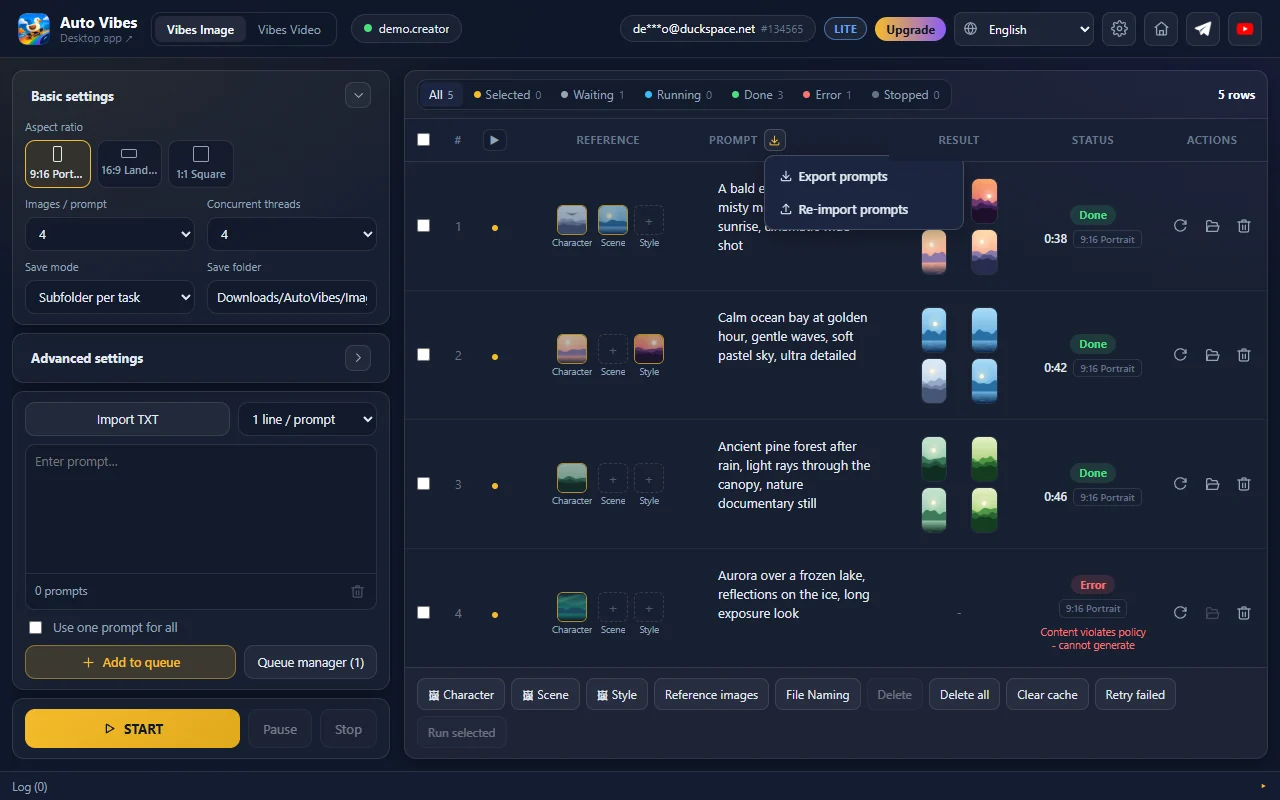The height and width of the screenshot is (800, 1280).
Task: Open the Character reference thumbnail in row 4
Action: tap(572, 607)
